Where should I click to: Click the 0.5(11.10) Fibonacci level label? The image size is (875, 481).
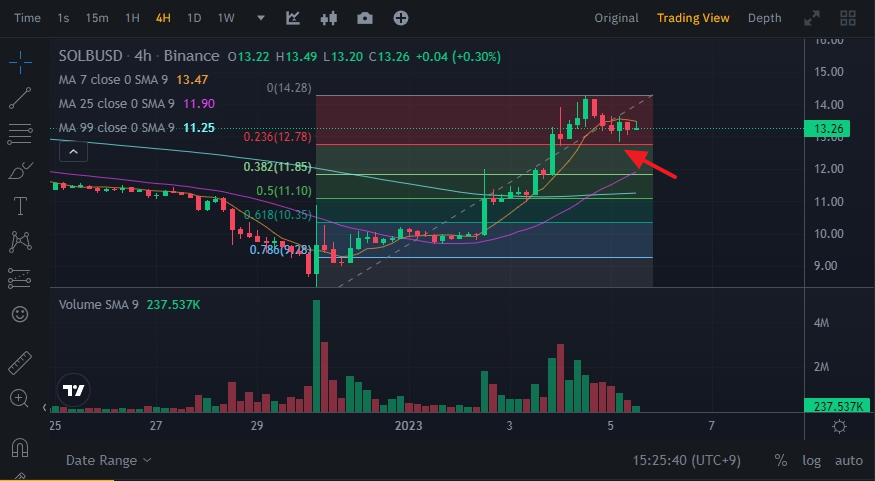[x=284, y=191]
